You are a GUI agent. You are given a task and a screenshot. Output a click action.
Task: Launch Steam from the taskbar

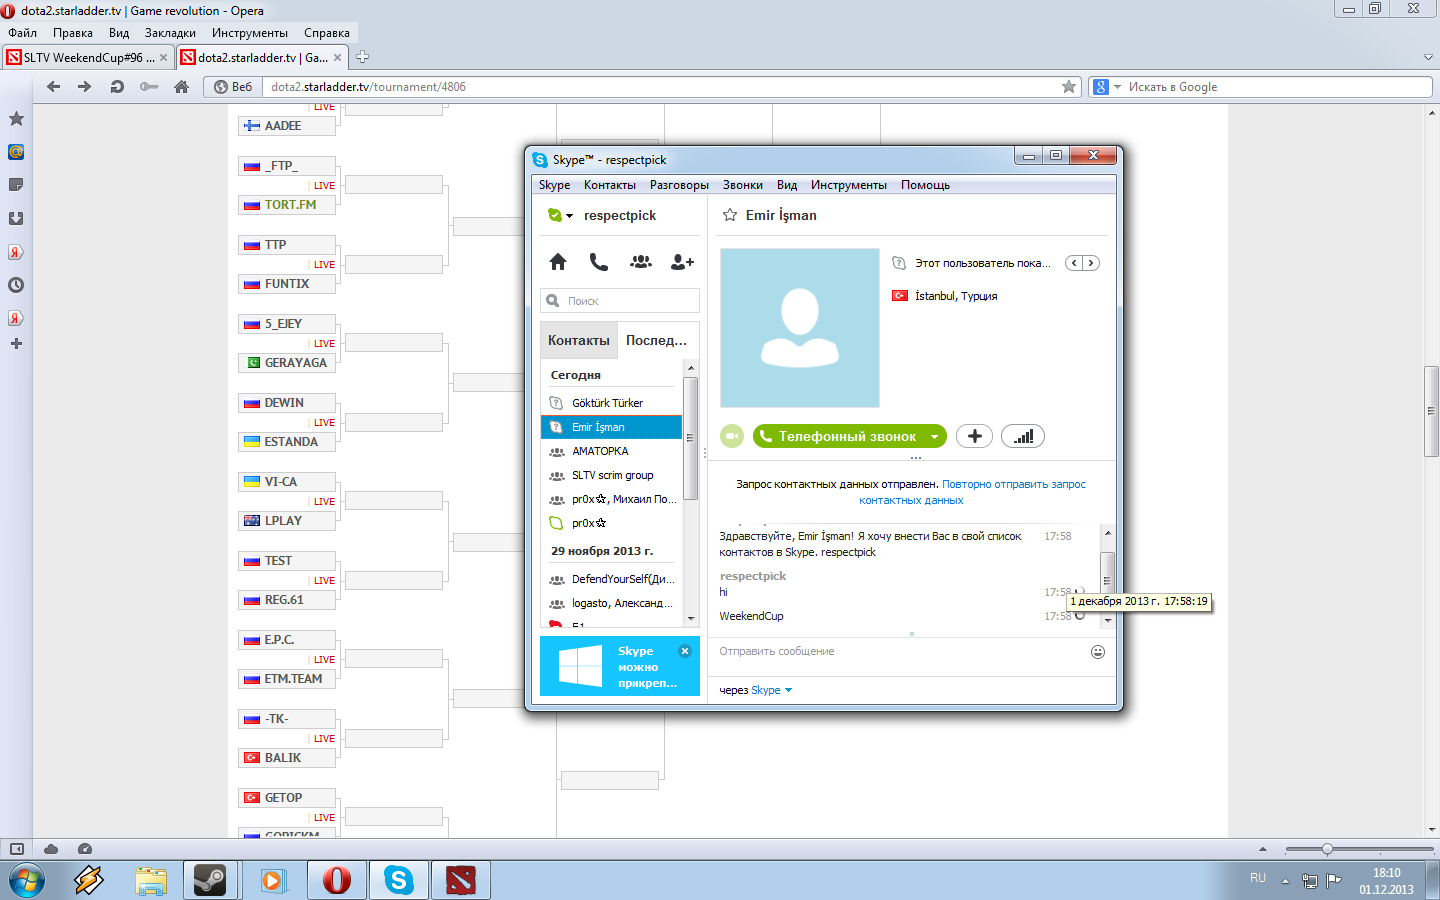210,880
